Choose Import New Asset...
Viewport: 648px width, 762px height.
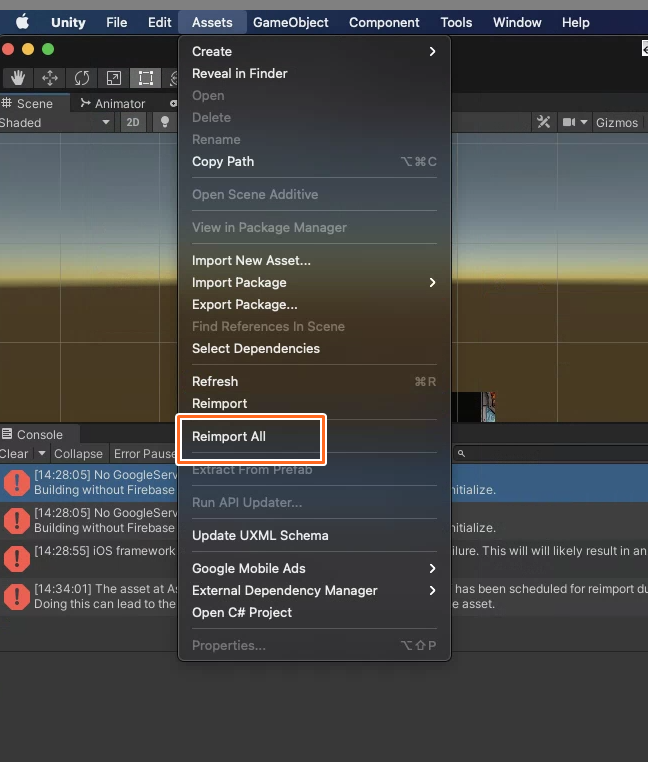coord(314,260)
